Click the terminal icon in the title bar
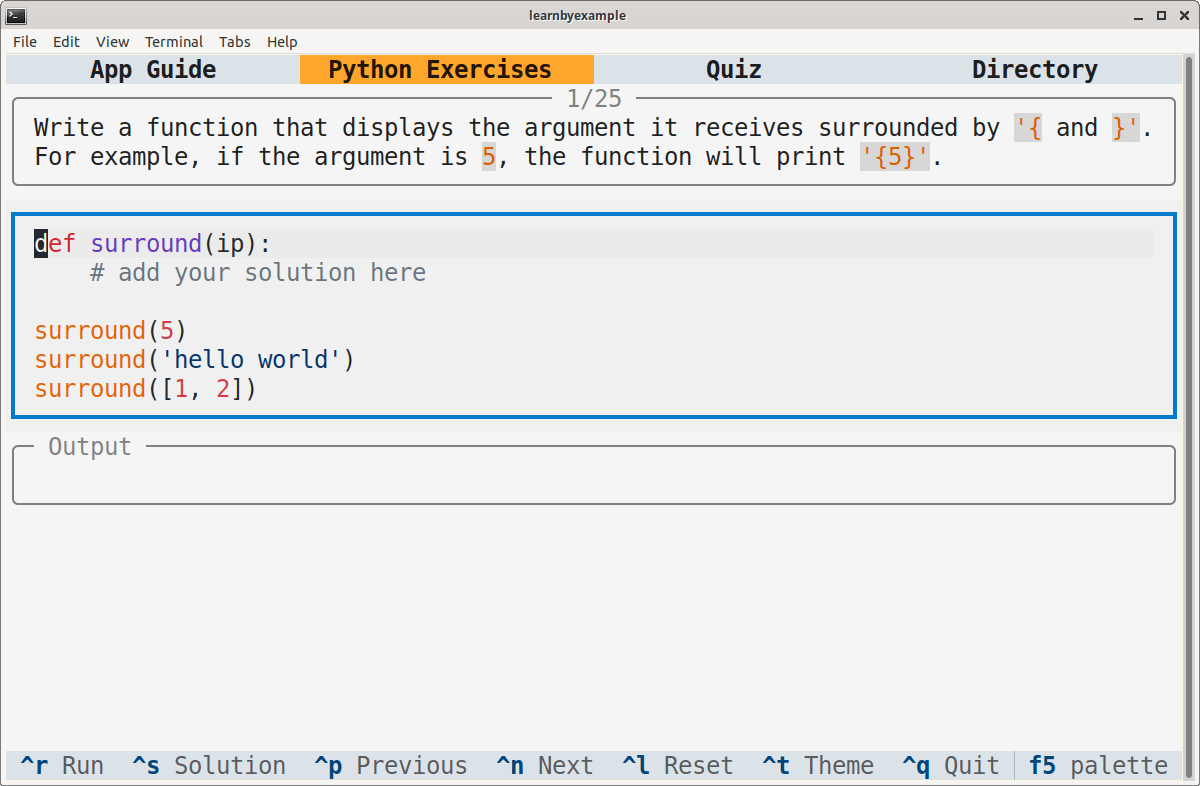Image resolution: width=1200 pixels, height=786 pixels. pyautogui.click(x=16, y=15)
